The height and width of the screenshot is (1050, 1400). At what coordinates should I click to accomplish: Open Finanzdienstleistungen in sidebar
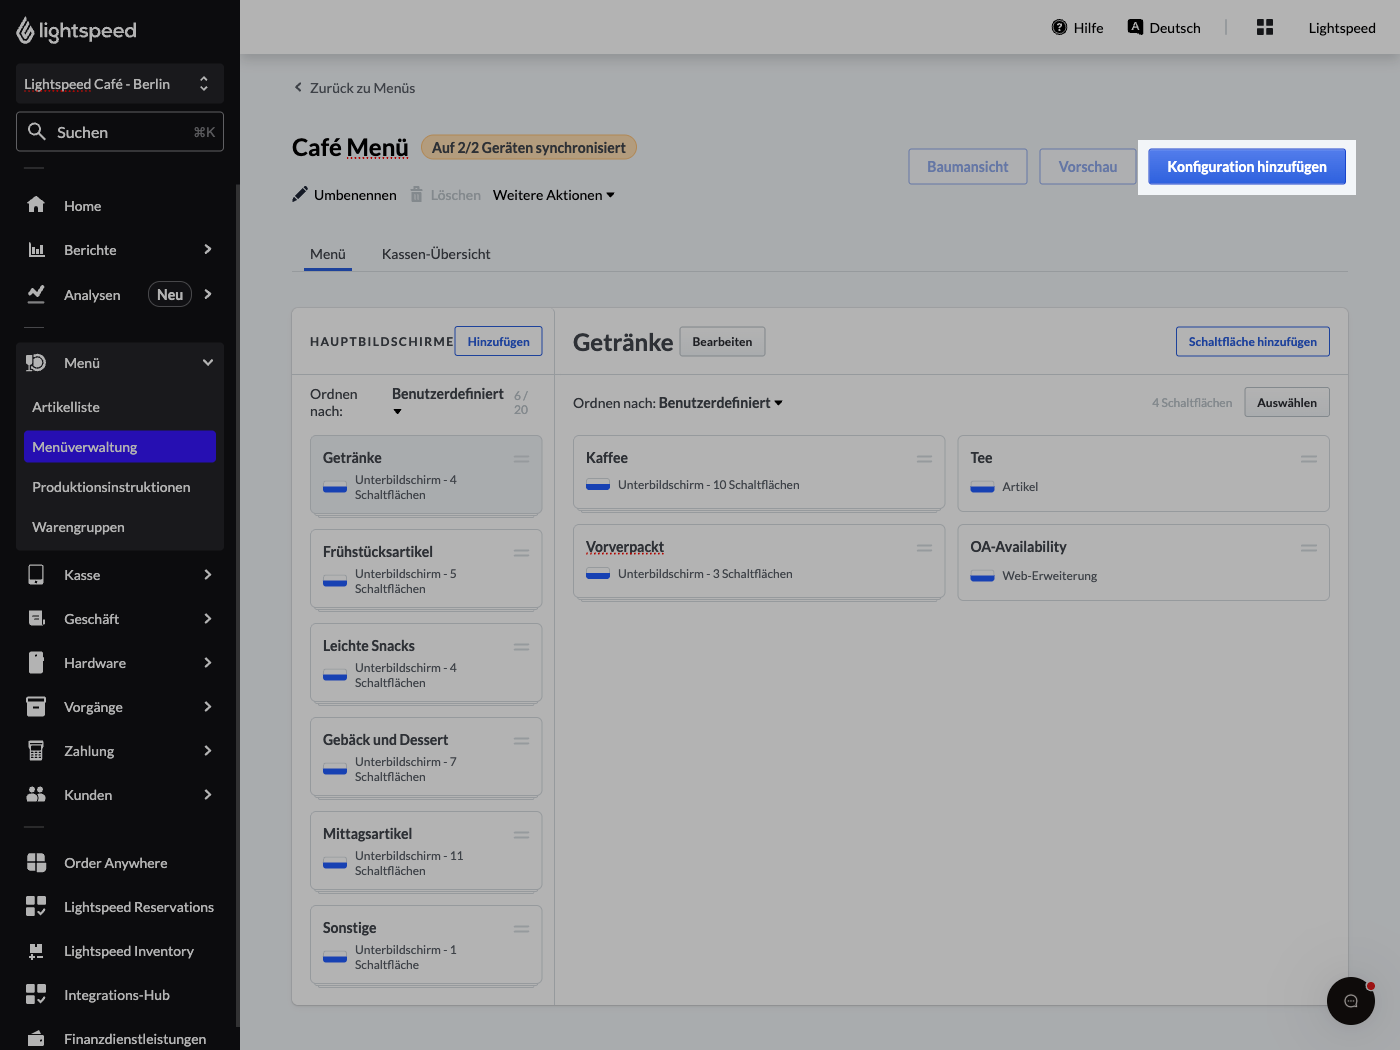[x=120, y=1038]
